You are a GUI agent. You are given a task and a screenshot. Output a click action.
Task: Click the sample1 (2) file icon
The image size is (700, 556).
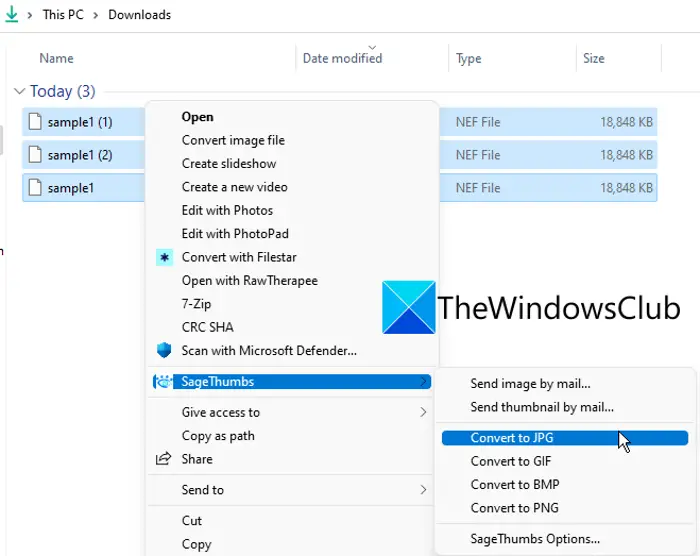pos(35,155)
